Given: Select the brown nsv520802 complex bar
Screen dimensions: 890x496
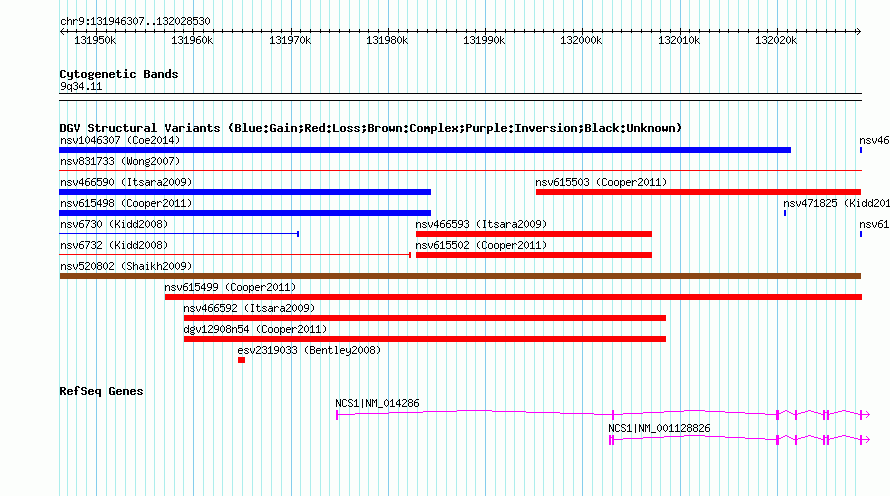Looking at the screenshot, I should coord(460,276).
